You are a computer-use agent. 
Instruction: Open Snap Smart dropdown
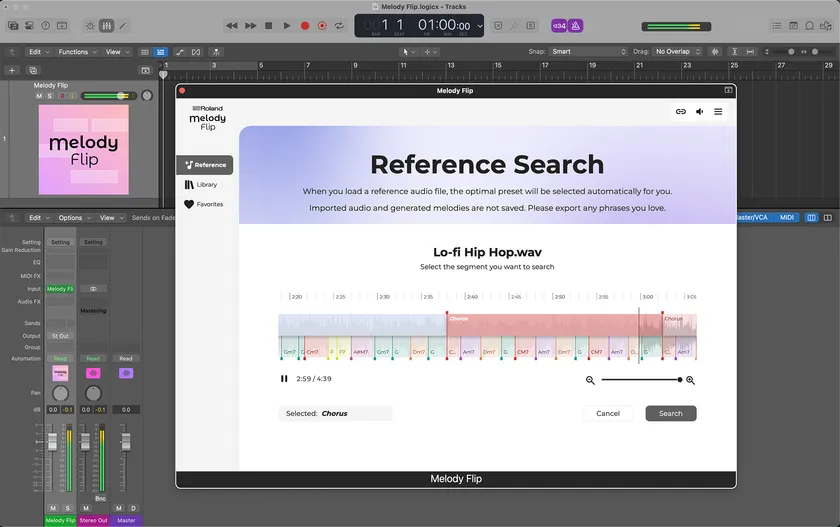tap(589, 51)
